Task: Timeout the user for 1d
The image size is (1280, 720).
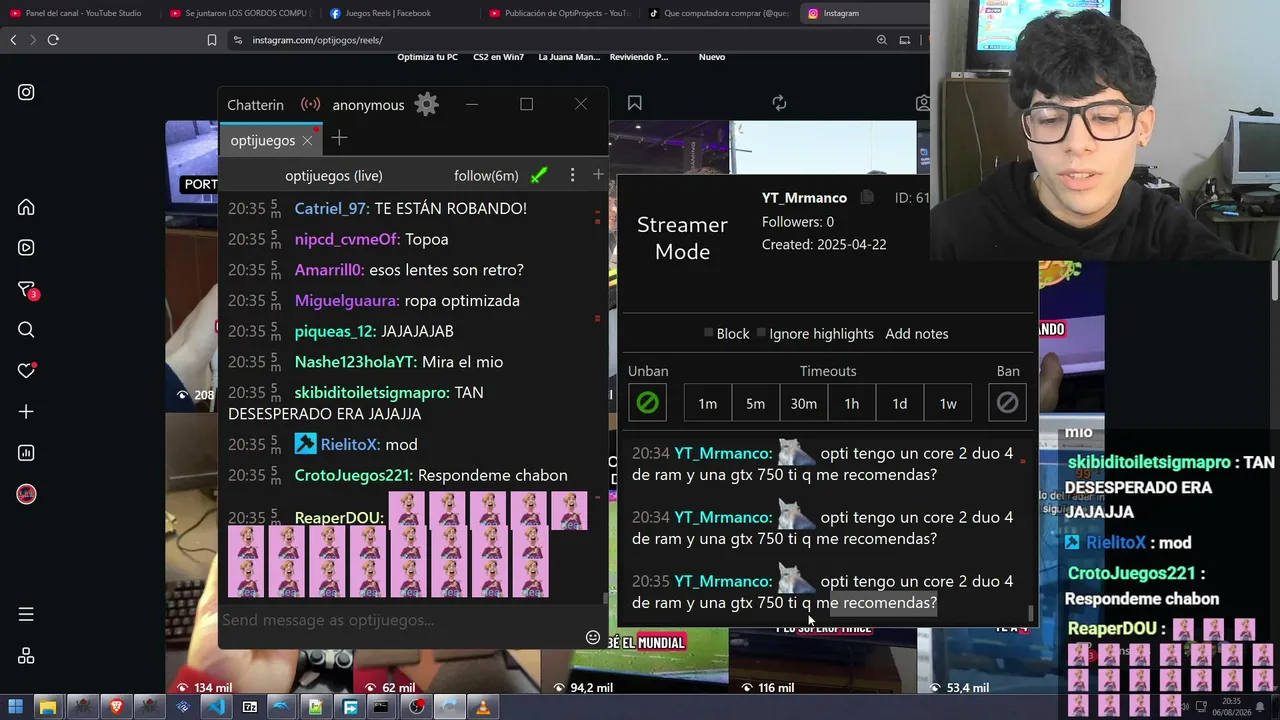Action: coord(900,403)
